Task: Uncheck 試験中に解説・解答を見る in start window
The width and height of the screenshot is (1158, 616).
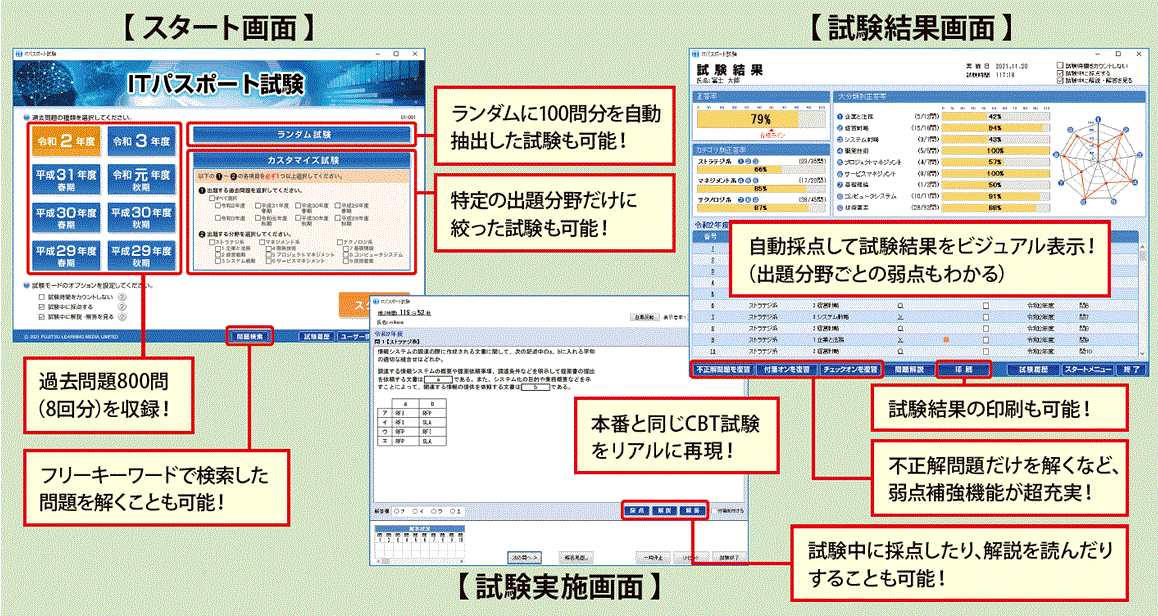Action: coord(41,316)
